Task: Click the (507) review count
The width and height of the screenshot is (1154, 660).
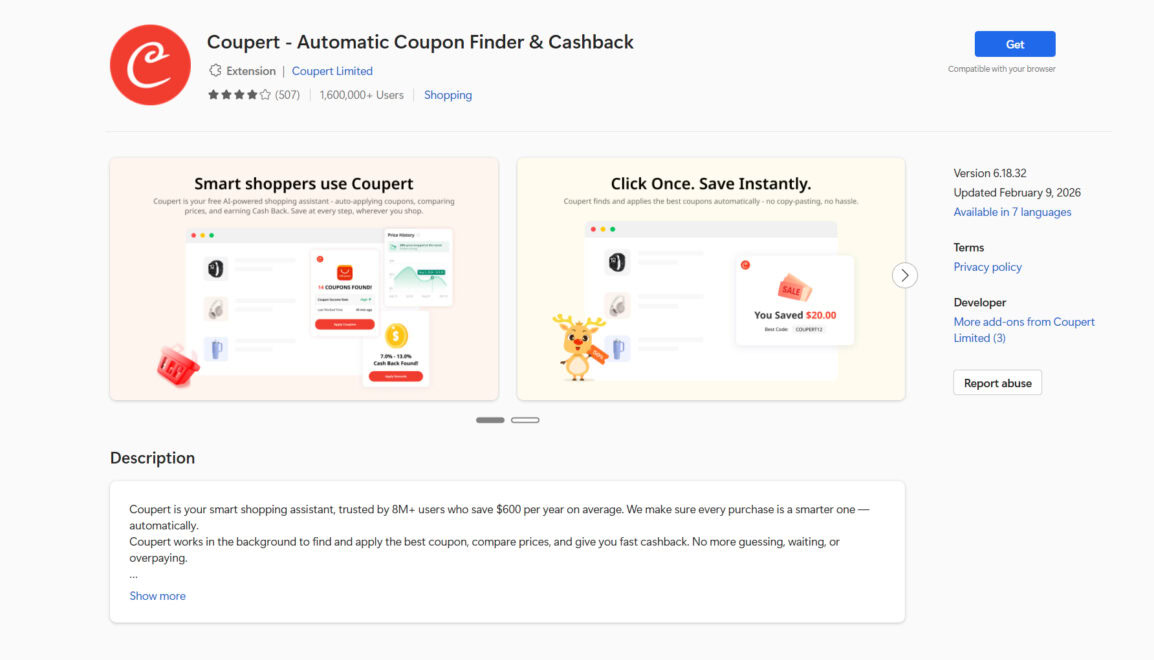Action: click(287, 95)
